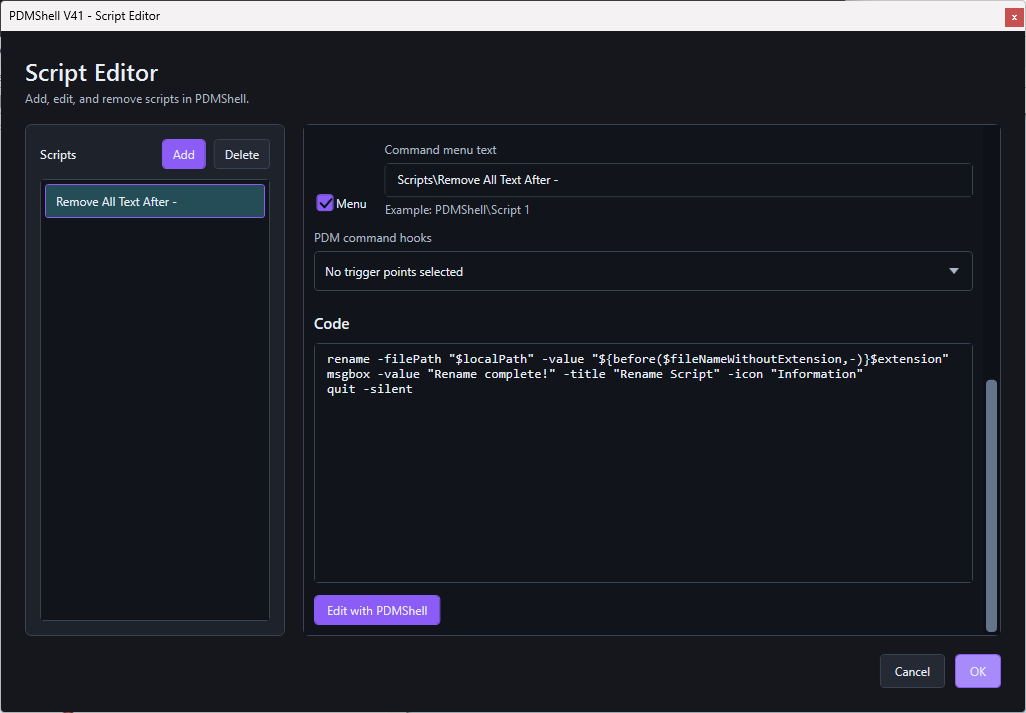Edit the Command menu text field
The image size is (1026, 713).
pyautogui.click(x=679, y=180)
